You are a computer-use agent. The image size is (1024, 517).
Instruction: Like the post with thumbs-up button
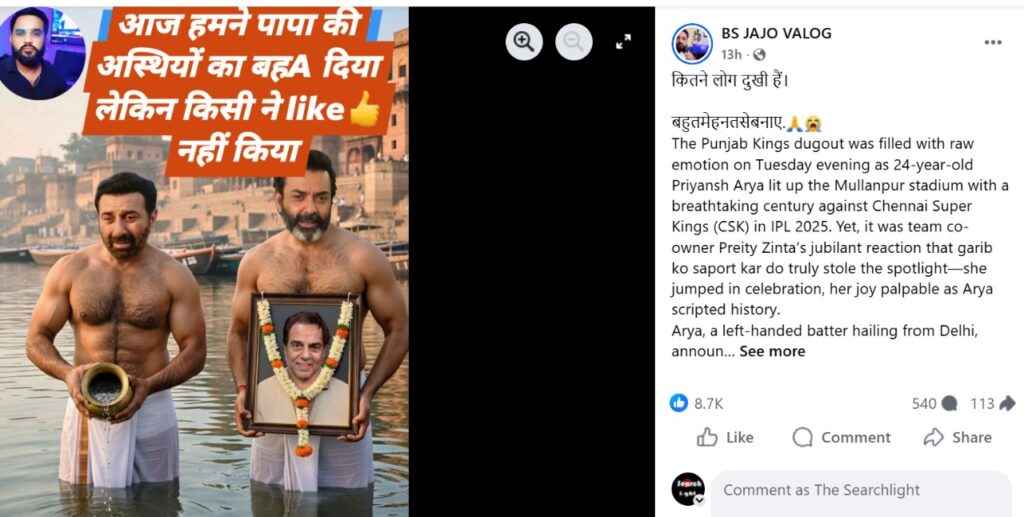click(x=725, y=437)
